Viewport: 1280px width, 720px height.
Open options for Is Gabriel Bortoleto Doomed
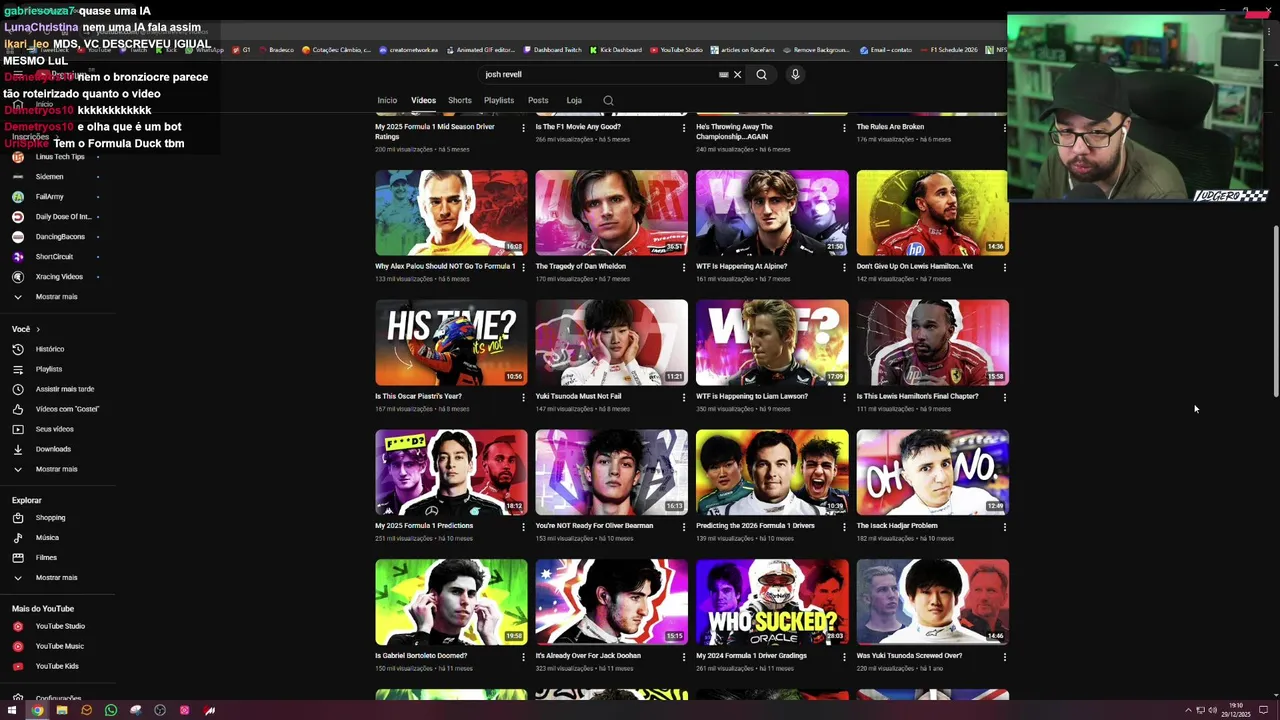[x=523, y=656]
